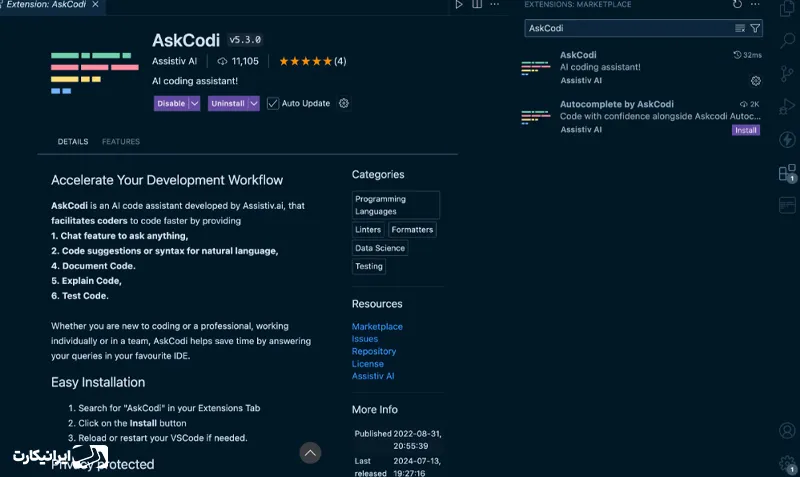Open the Accounts icon in the activity bar

coord(787,431)
